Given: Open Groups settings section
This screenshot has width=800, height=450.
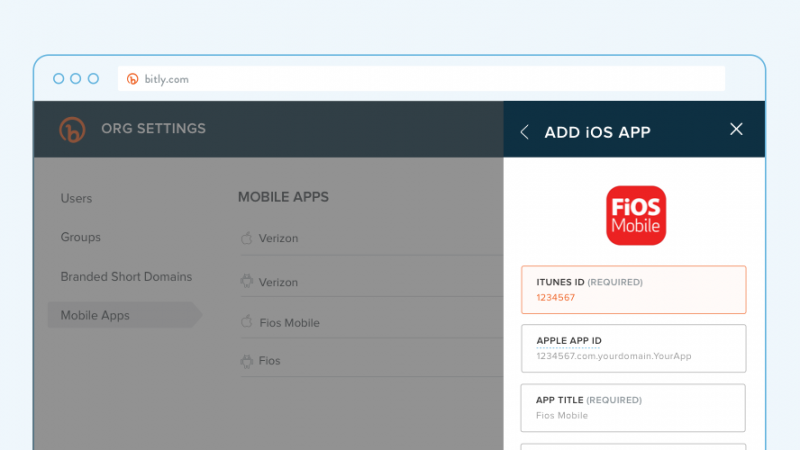Looking at the screenshot, I should [81, 237].
